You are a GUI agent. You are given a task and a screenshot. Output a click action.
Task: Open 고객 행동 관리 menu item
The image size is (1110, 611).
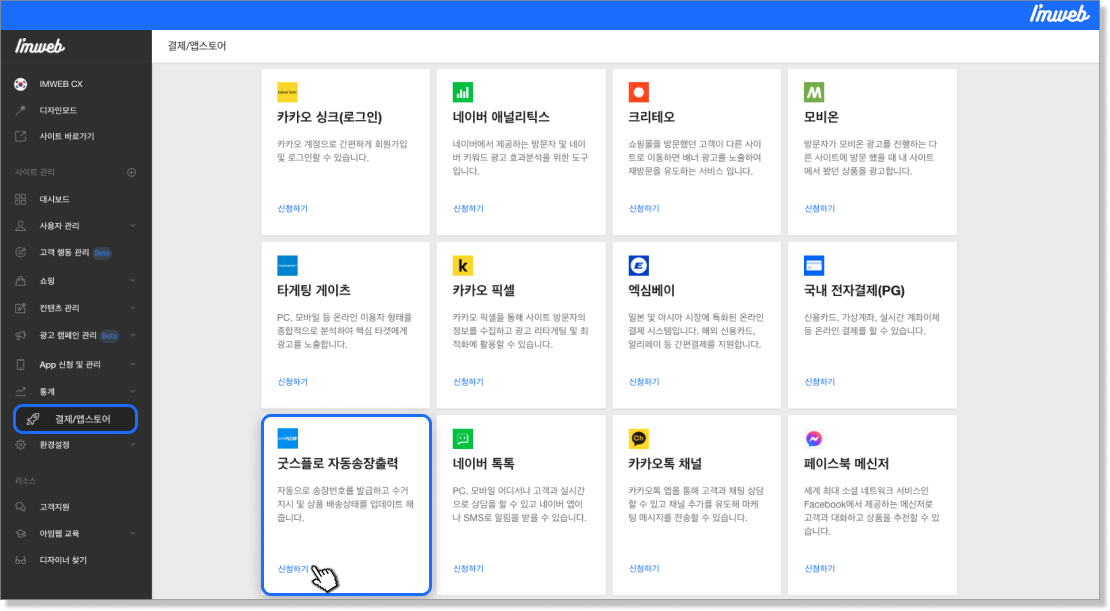tap(64, 253)
